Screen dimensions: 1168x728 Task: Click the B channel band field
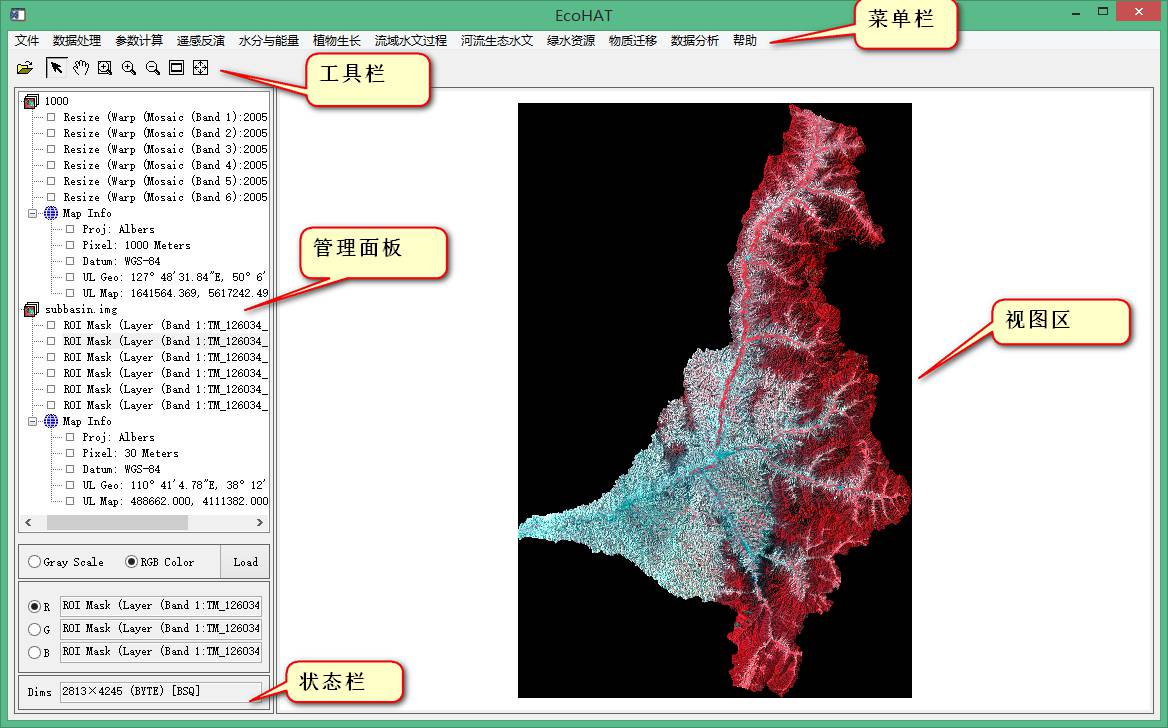tap(160, 651)
